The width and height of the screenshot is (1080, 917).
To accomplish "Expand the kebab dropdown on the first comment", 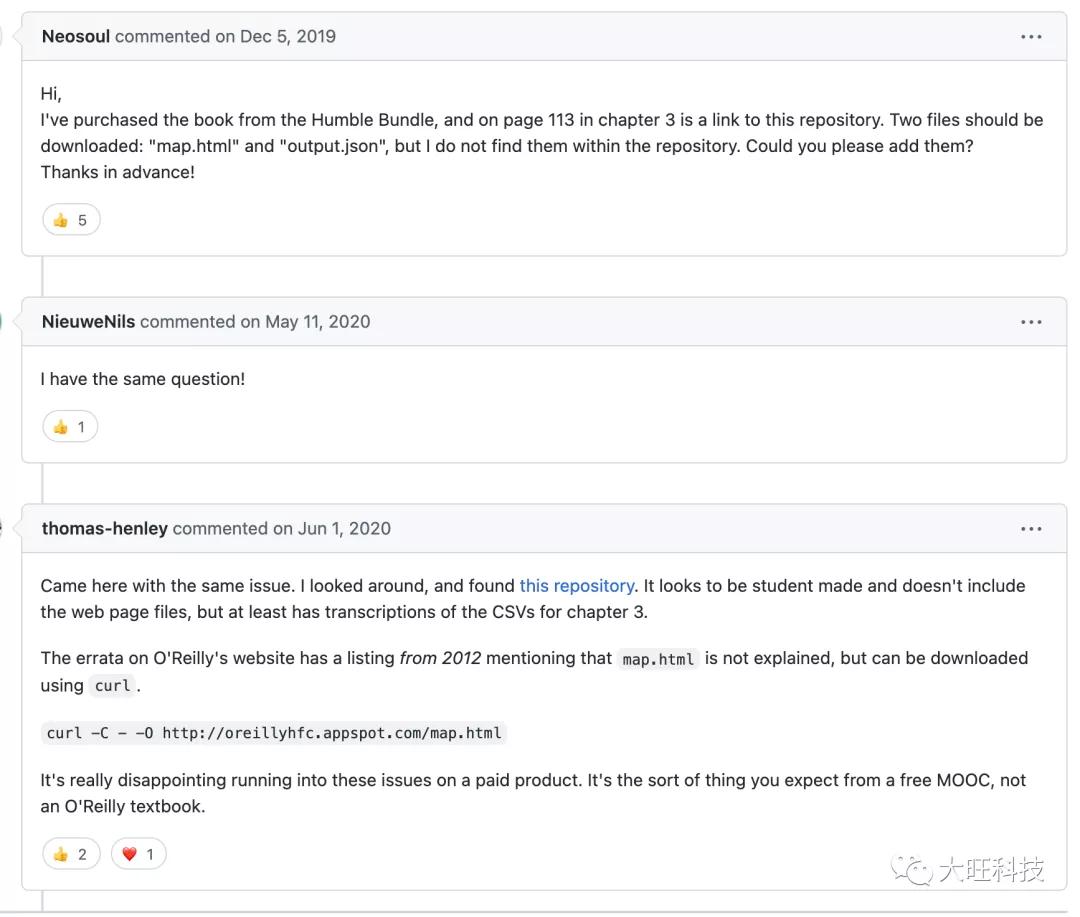I will (x=1031, y=36).
